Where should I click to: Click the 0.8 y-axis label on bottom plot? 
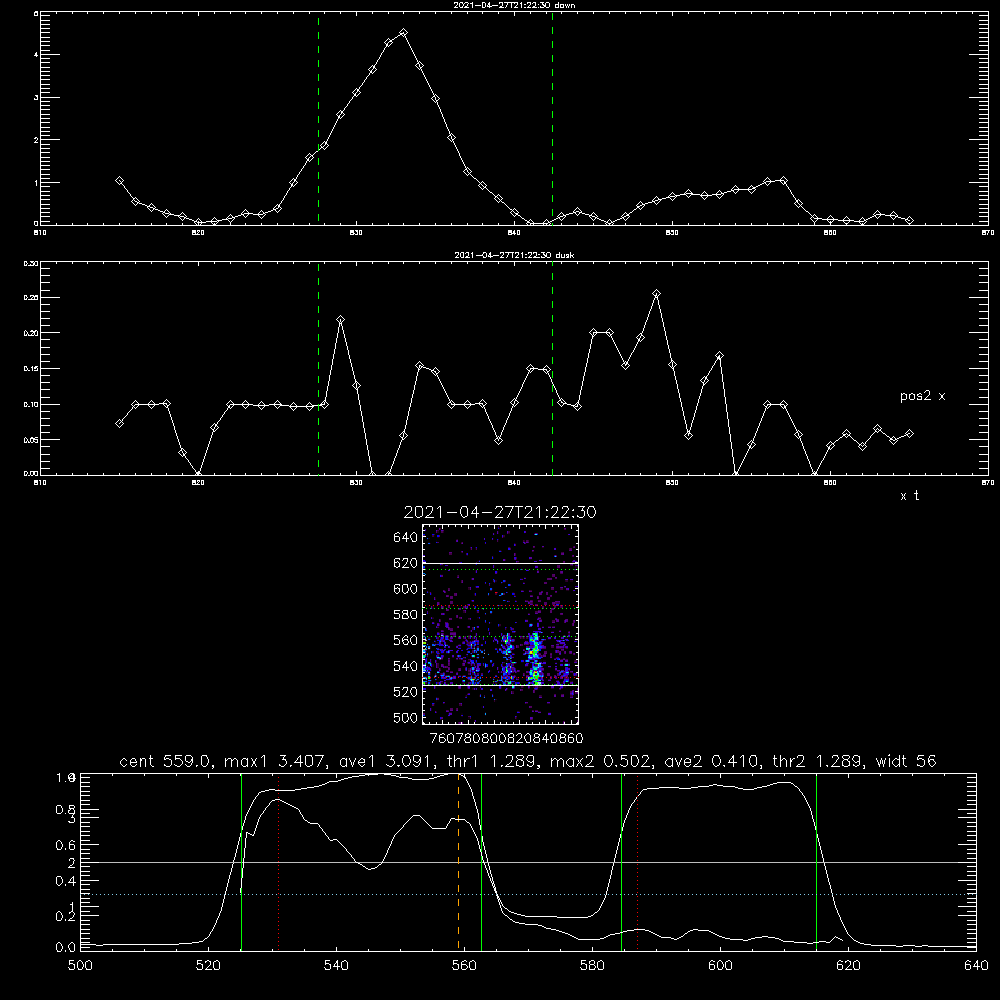coord(66,810)
